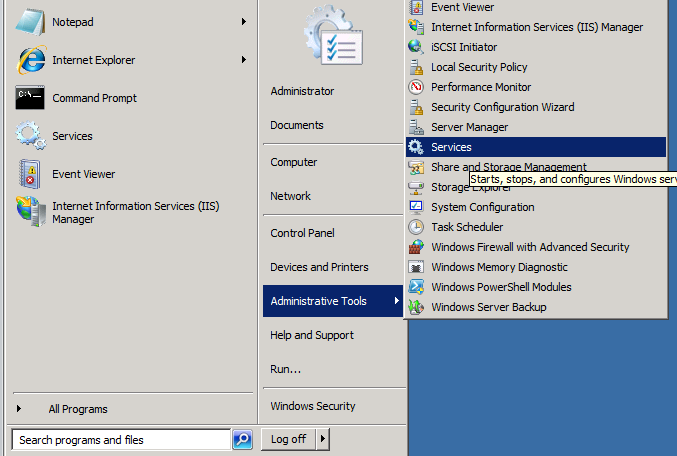Screen dimensions: 677x456
Task: Click the search magnifier button
Action: point(243,440)
